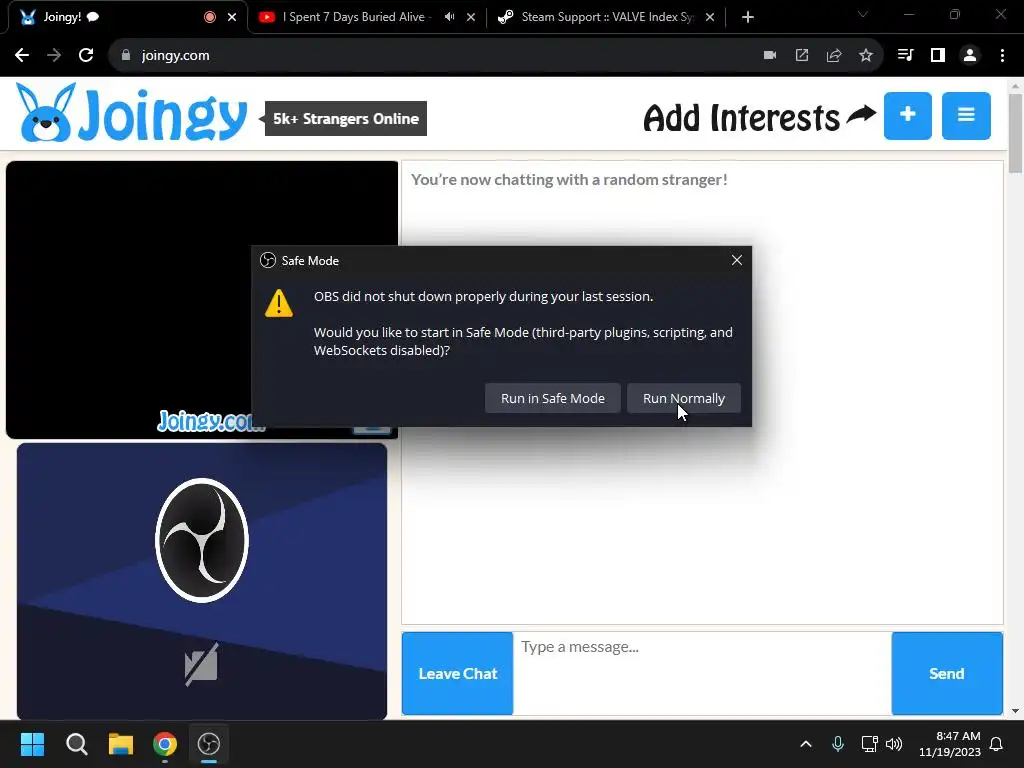Go forward in browser history
The height and width of the screenshot is (768, 1024).
point(54,56)
